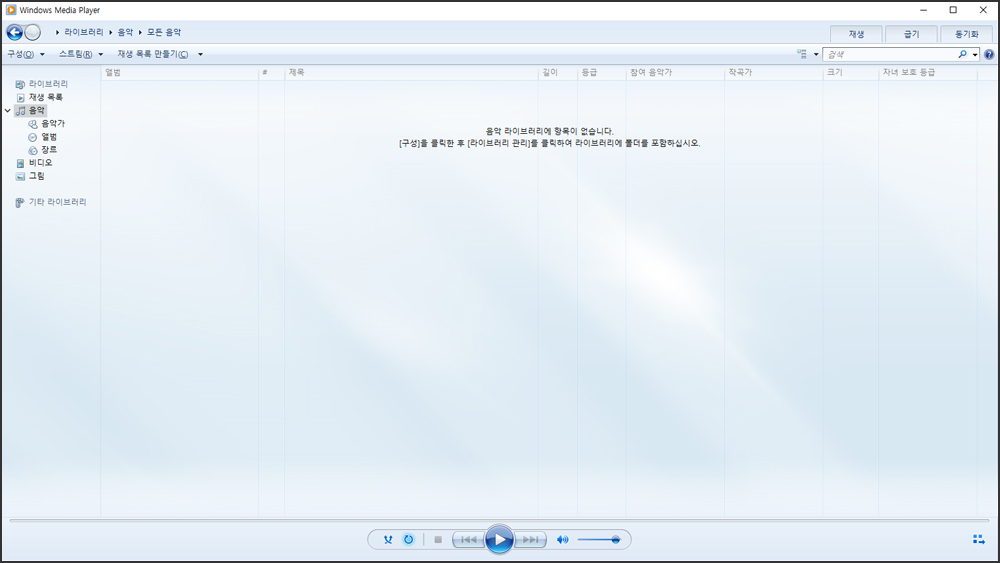Click the Stop button
This screenshot has width=1000, height=563.
(438, 539)
